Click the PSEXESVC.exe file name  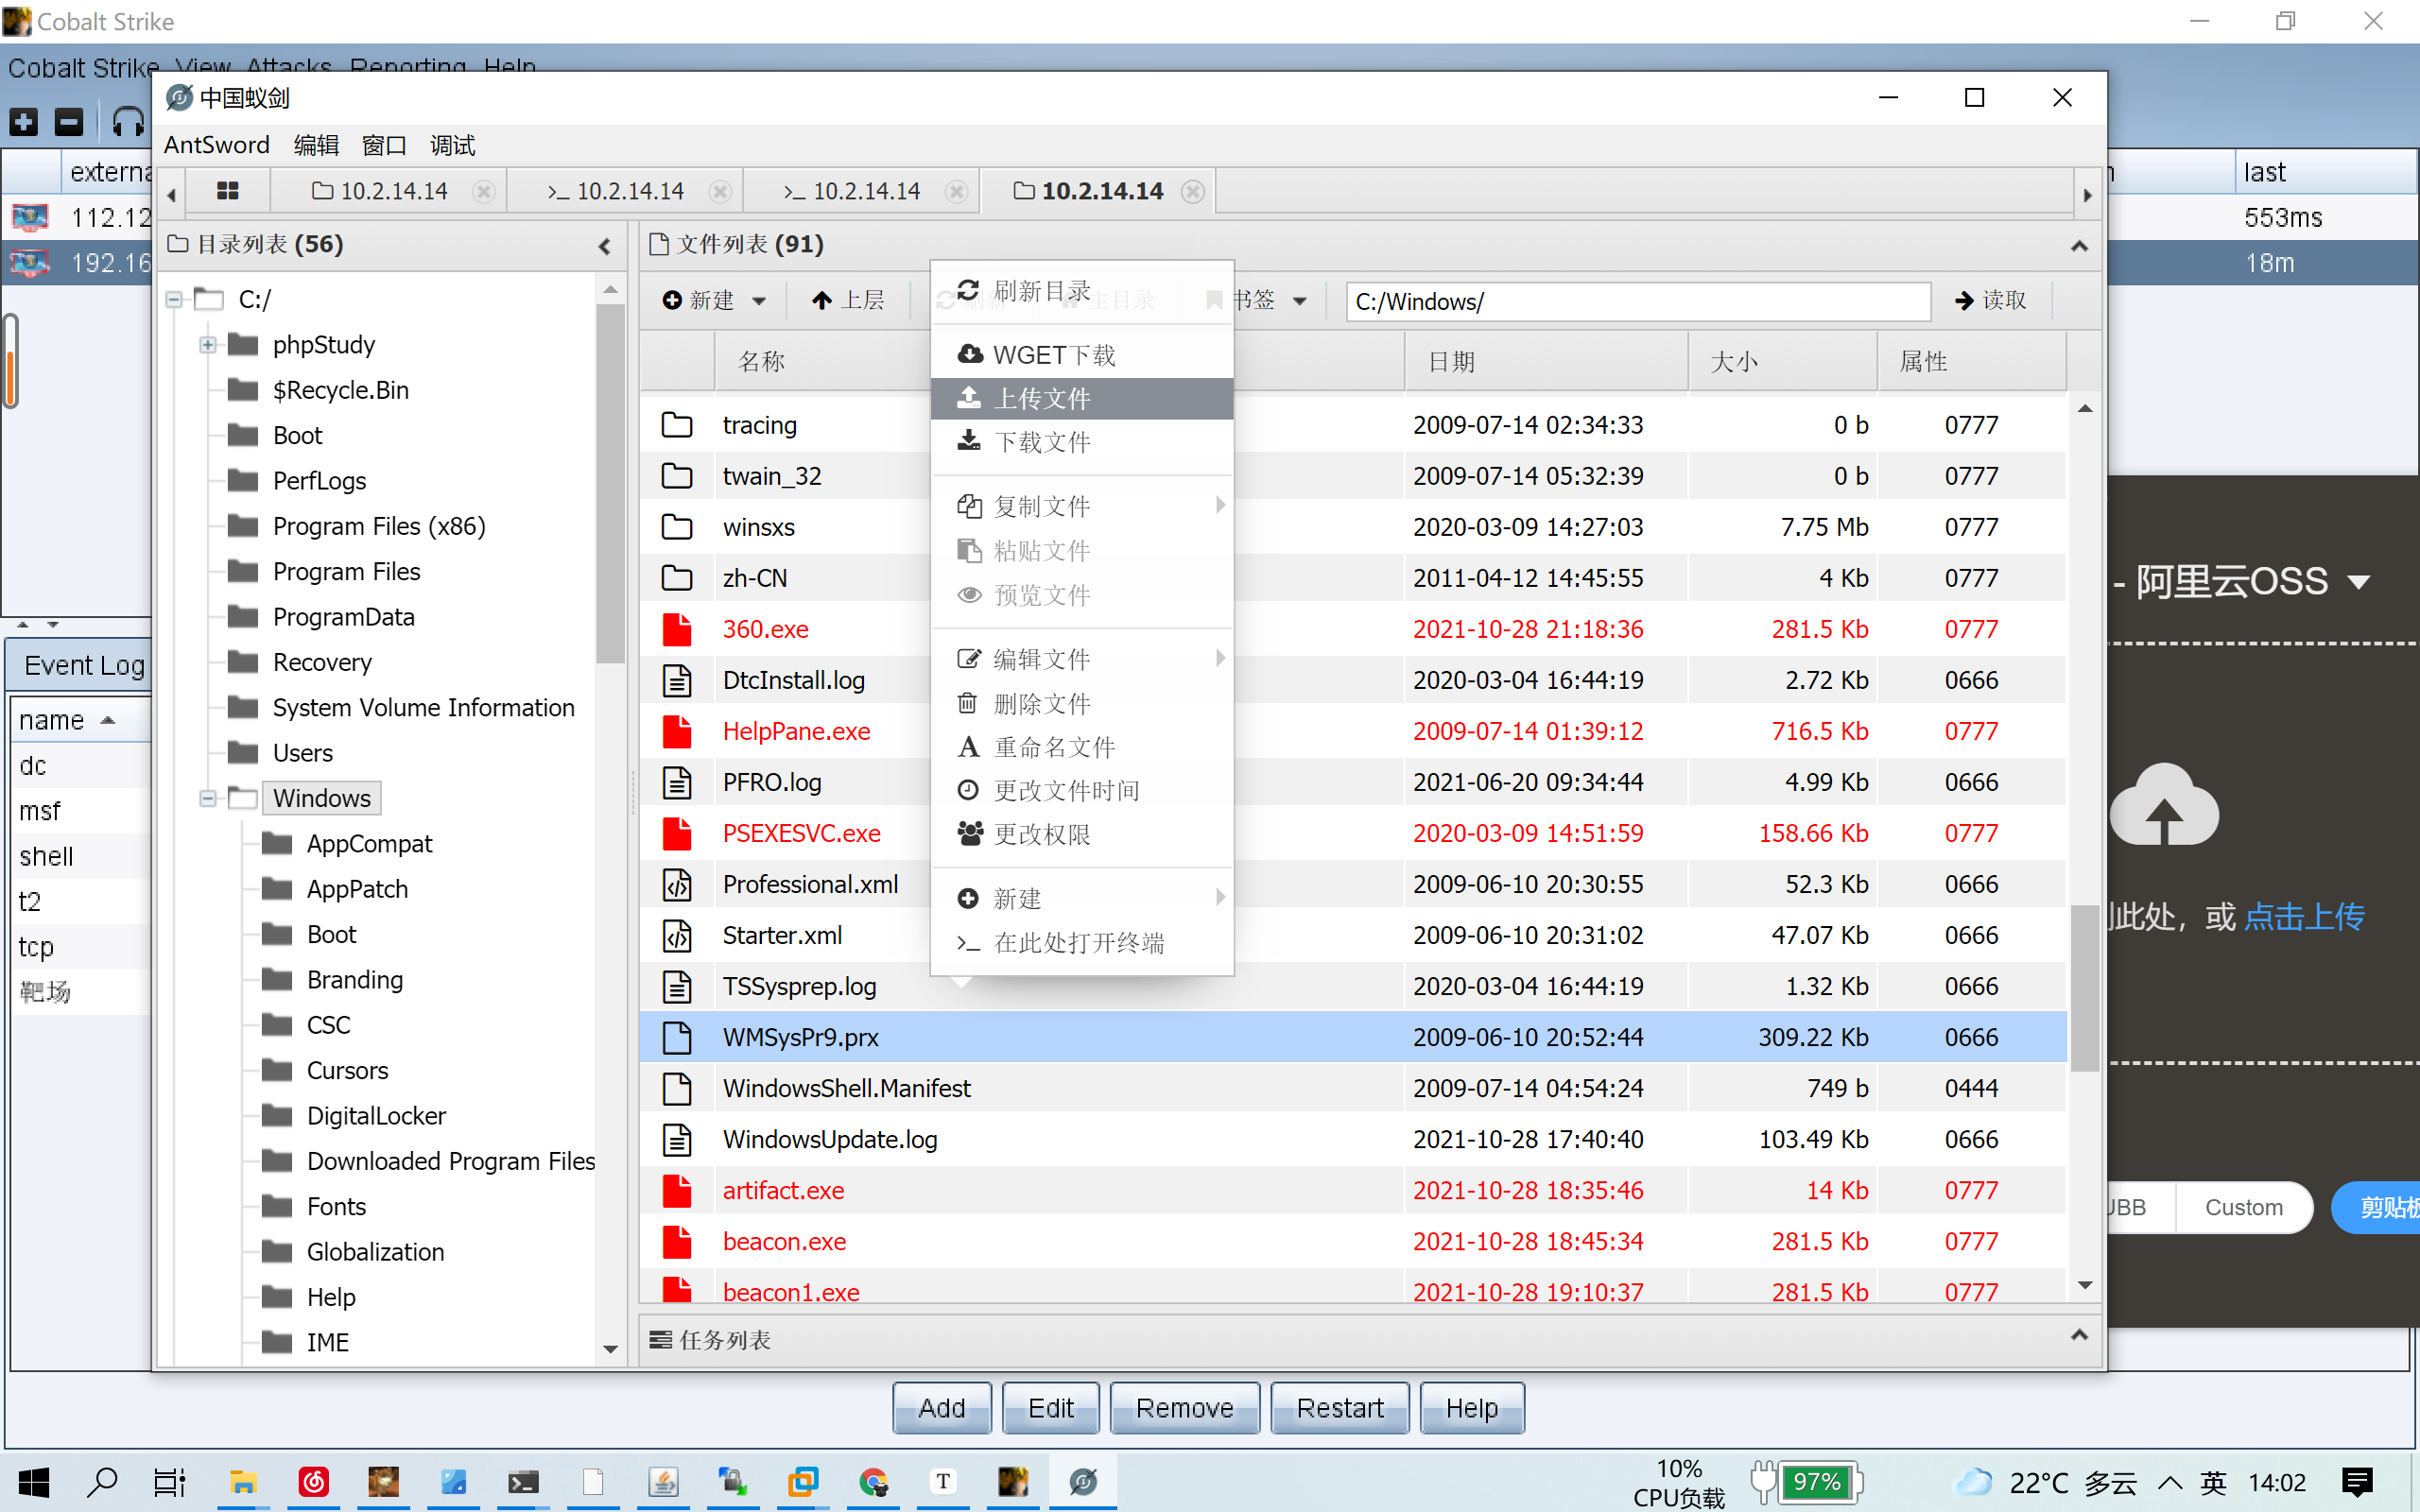tap(801, 833)
